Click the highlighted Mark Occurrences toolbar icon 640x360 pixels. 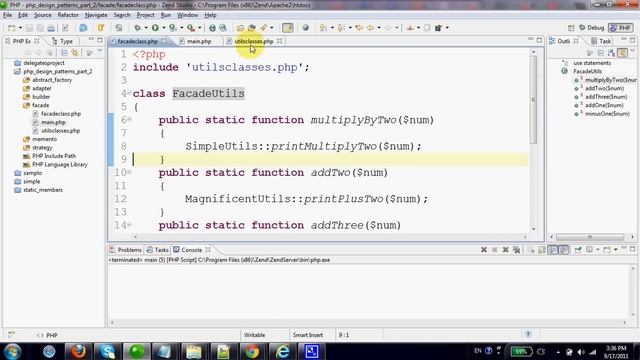click(x=288, y=28)
